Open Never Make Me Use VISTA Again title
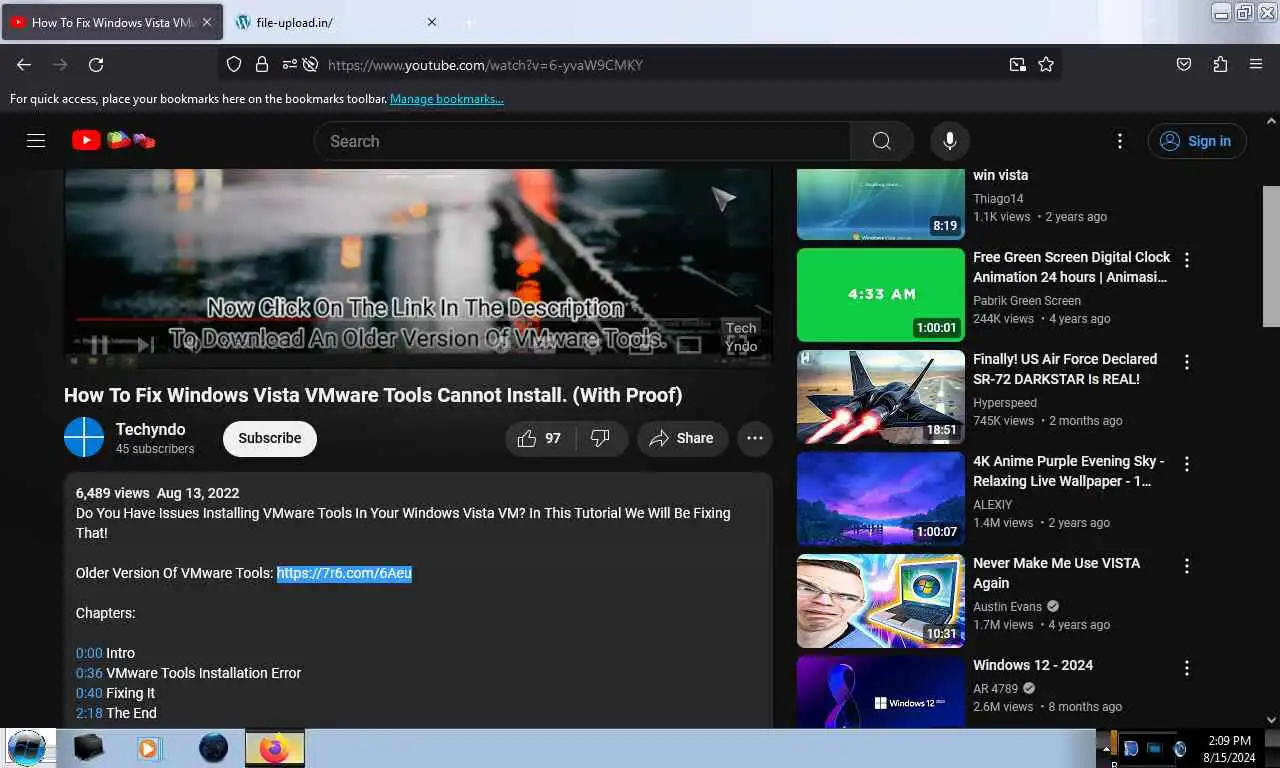The width and height of the screenshot is (1280, 768). [1056, 573]
